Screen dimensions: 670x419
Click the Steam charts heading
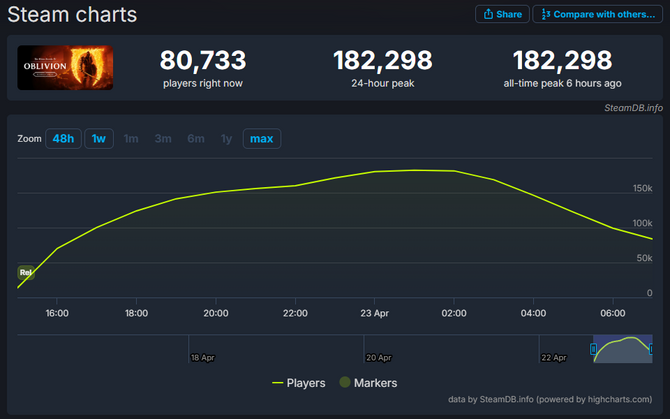coord(72,15)
